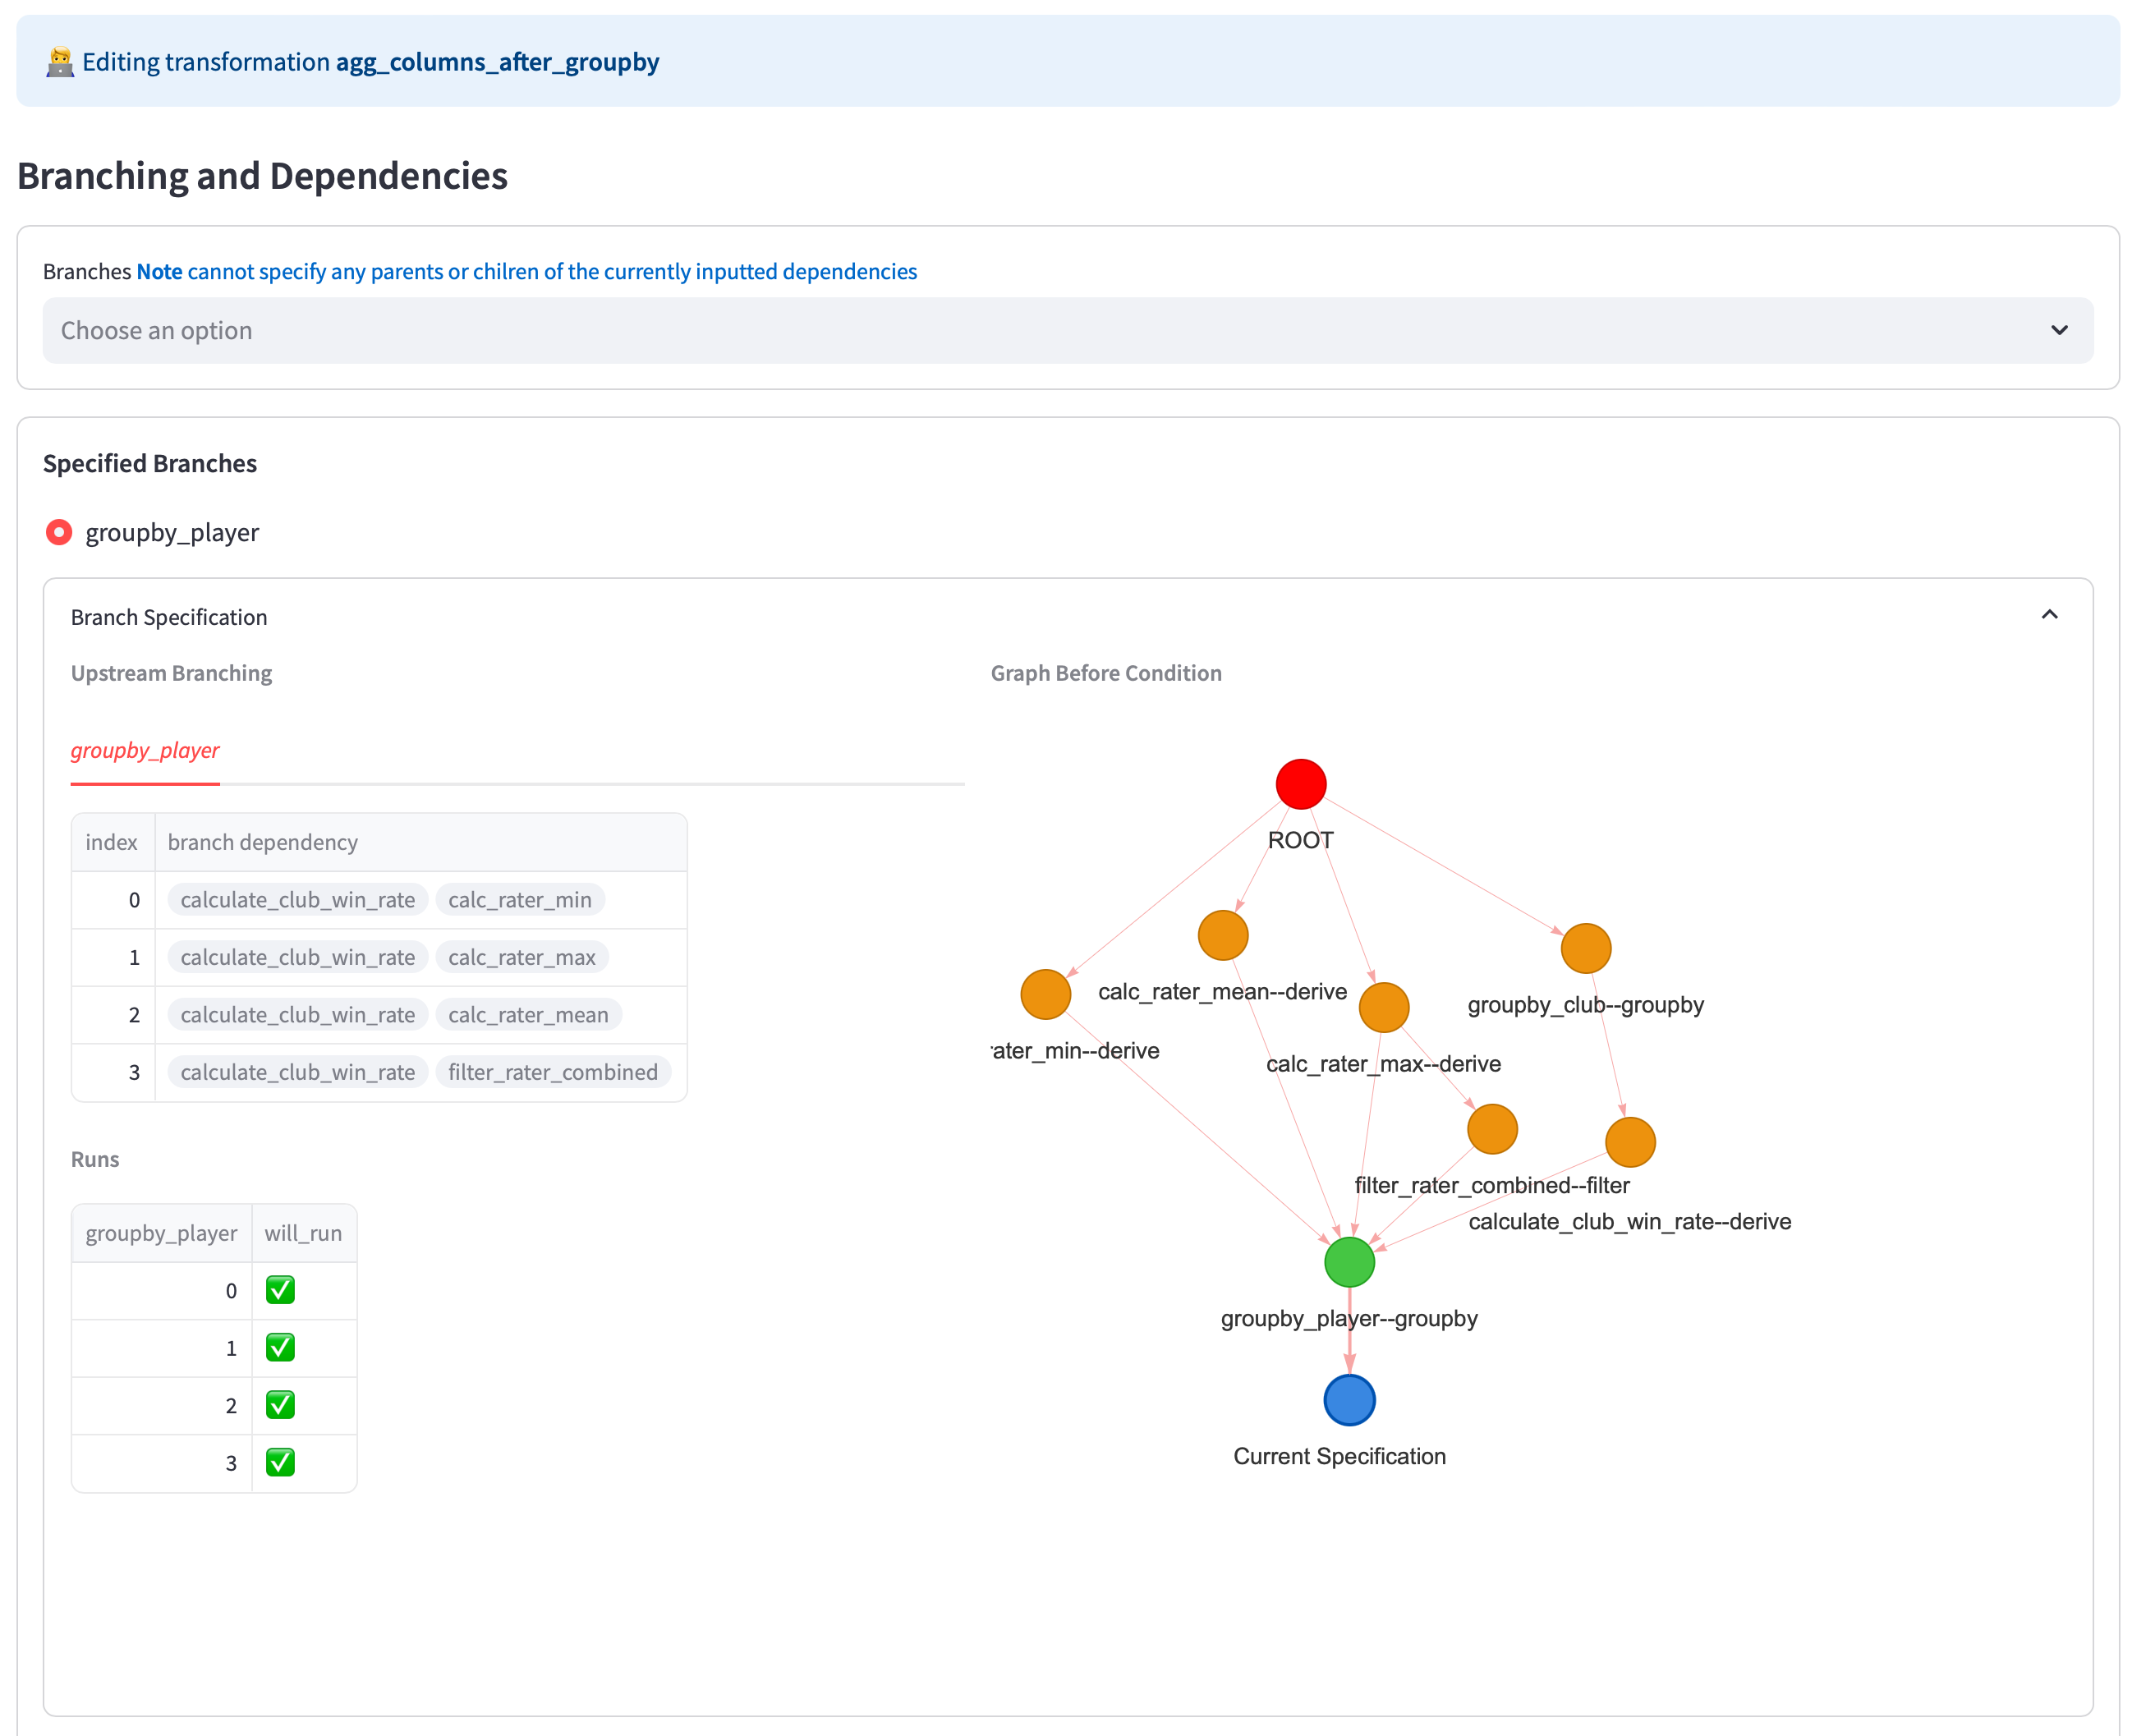Click the Branches dropdown chevron arrow
Viewport: 2155px width, 1736px height.
[x=2058, y=331]
